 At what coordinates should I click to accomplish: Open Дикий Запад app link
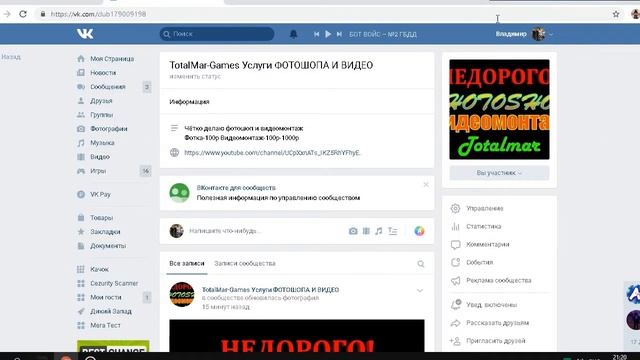tap(111, 311)
